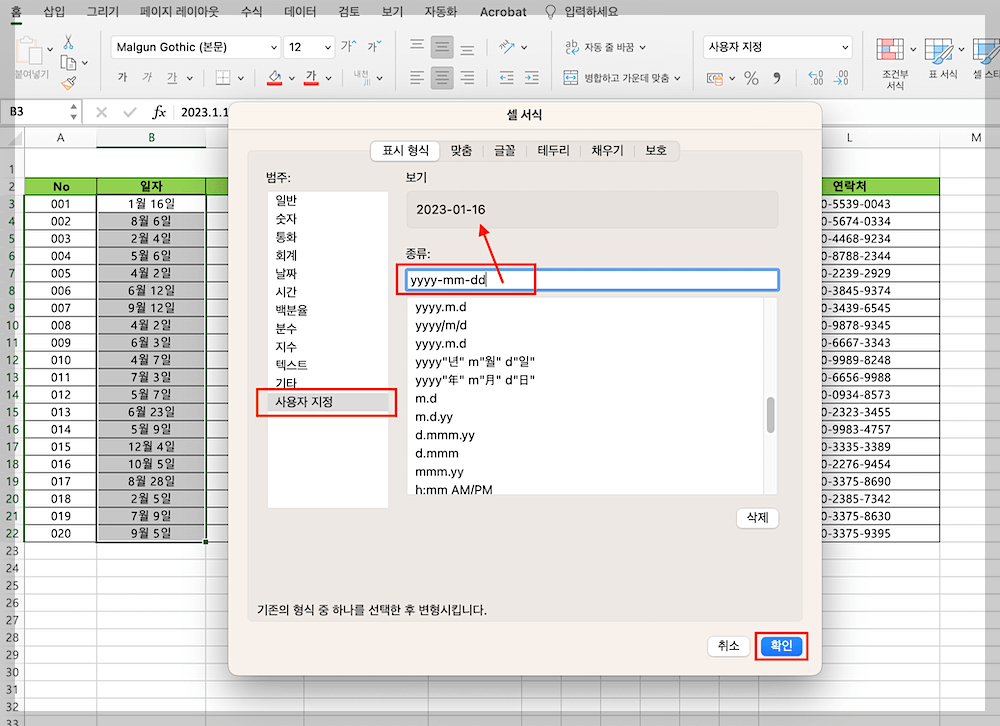Expand the underline style dropdown arrow
The height and width of the screenshot is (726, 1000).
point(189,78)
